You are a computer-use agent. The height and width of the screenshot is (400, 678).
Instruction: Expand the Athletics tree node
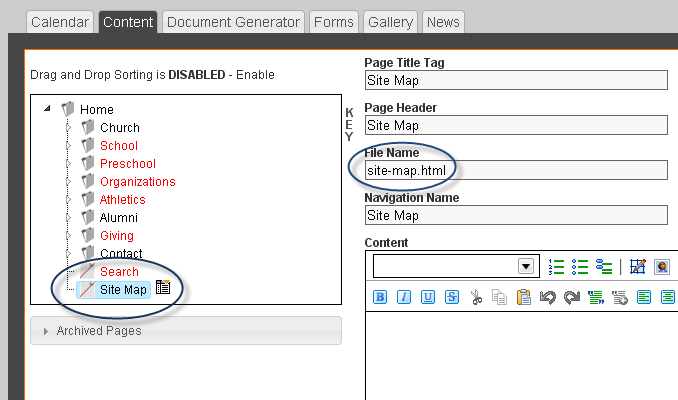(x=68, y=199)
